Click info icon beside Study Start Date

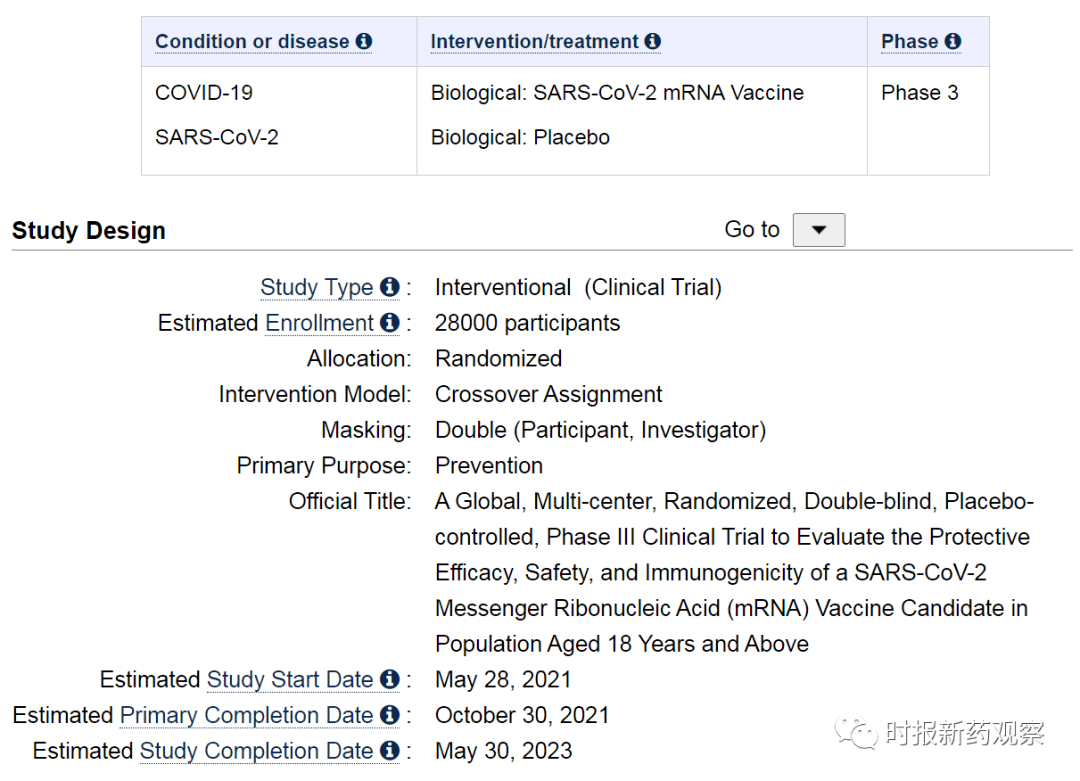click(x=390, y=679)
